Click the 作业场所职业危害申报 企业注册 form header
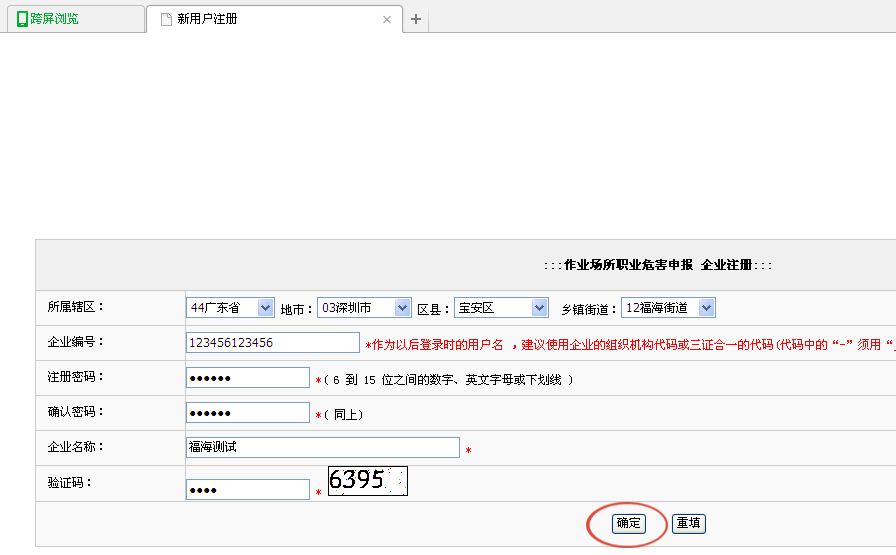This screenshot has height=555, width=896. coord(658,265)
